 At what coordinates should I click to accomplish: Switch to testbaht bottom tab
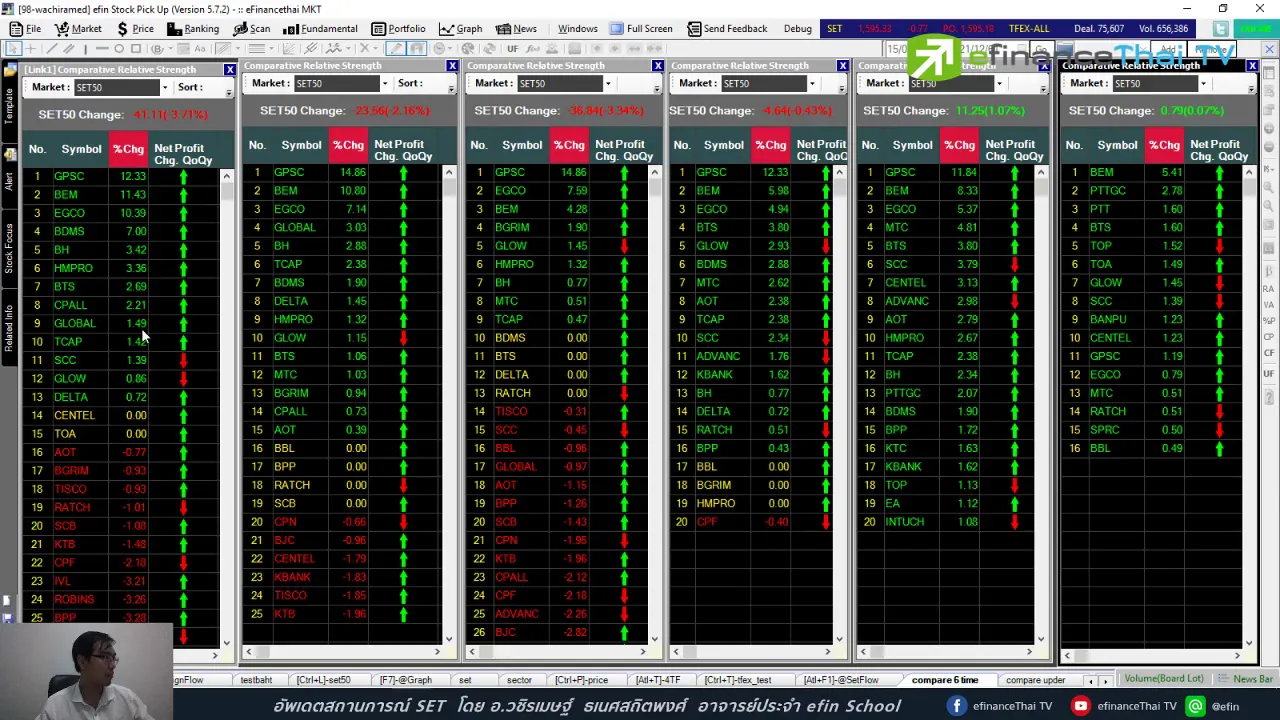tap(256, 680)
